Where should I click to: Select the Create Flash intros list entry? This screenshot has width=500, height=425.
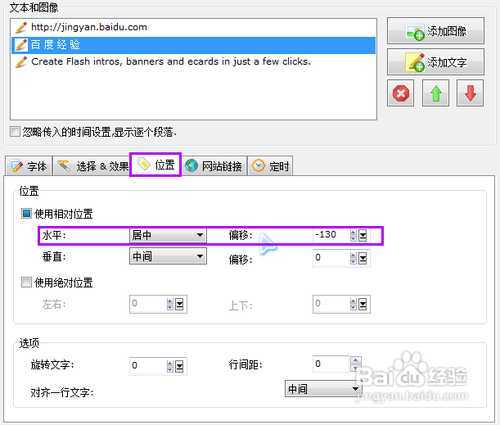tap(193, 62)
